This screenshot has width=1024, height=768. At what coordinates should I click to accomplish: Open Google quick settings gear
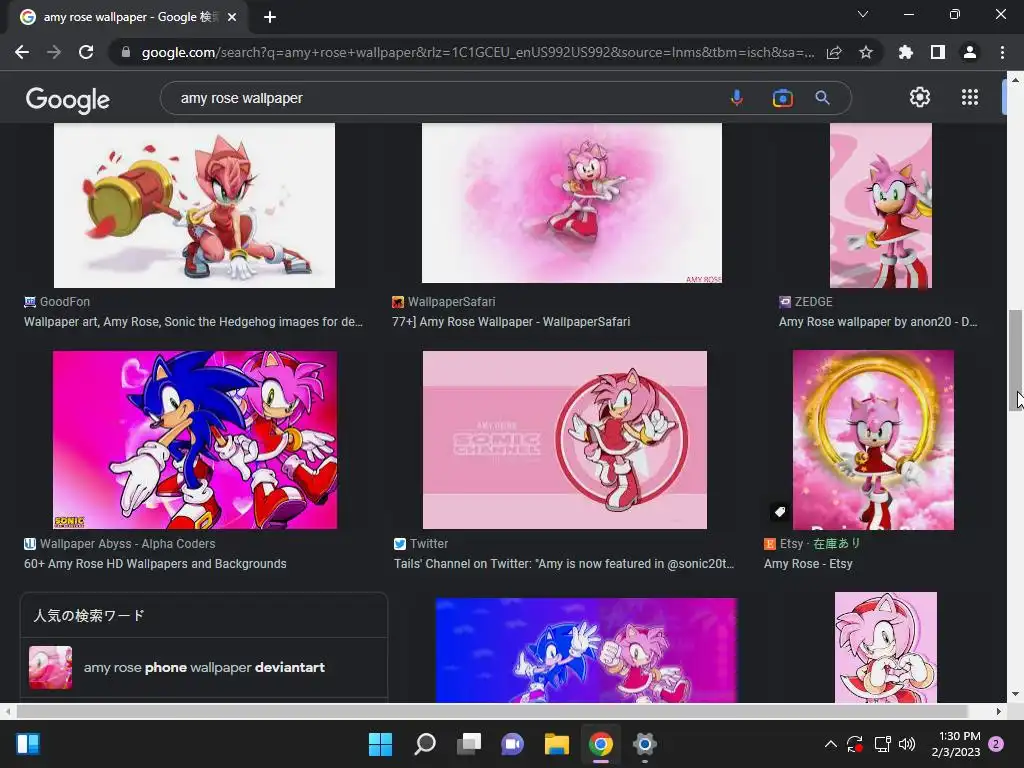(920, 97)
